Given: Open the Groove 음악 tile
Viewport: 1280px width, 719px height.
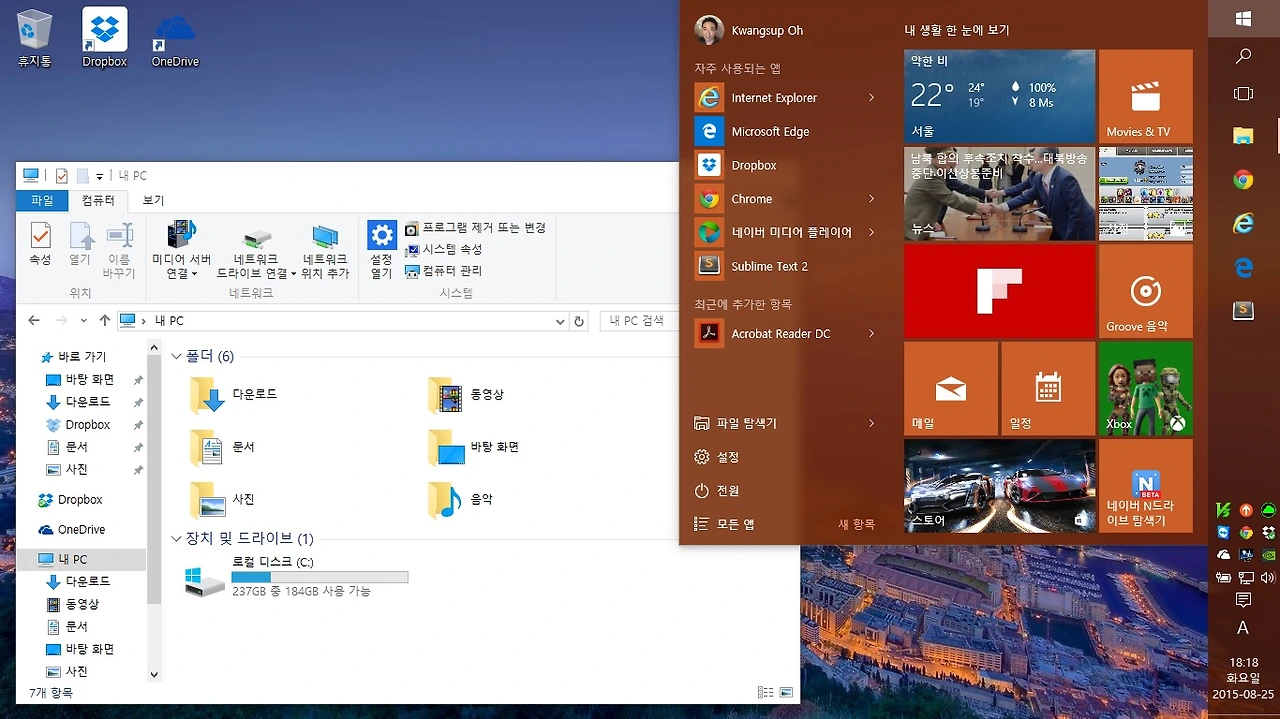Looking at the screenshot, I should click(1145, 291).
